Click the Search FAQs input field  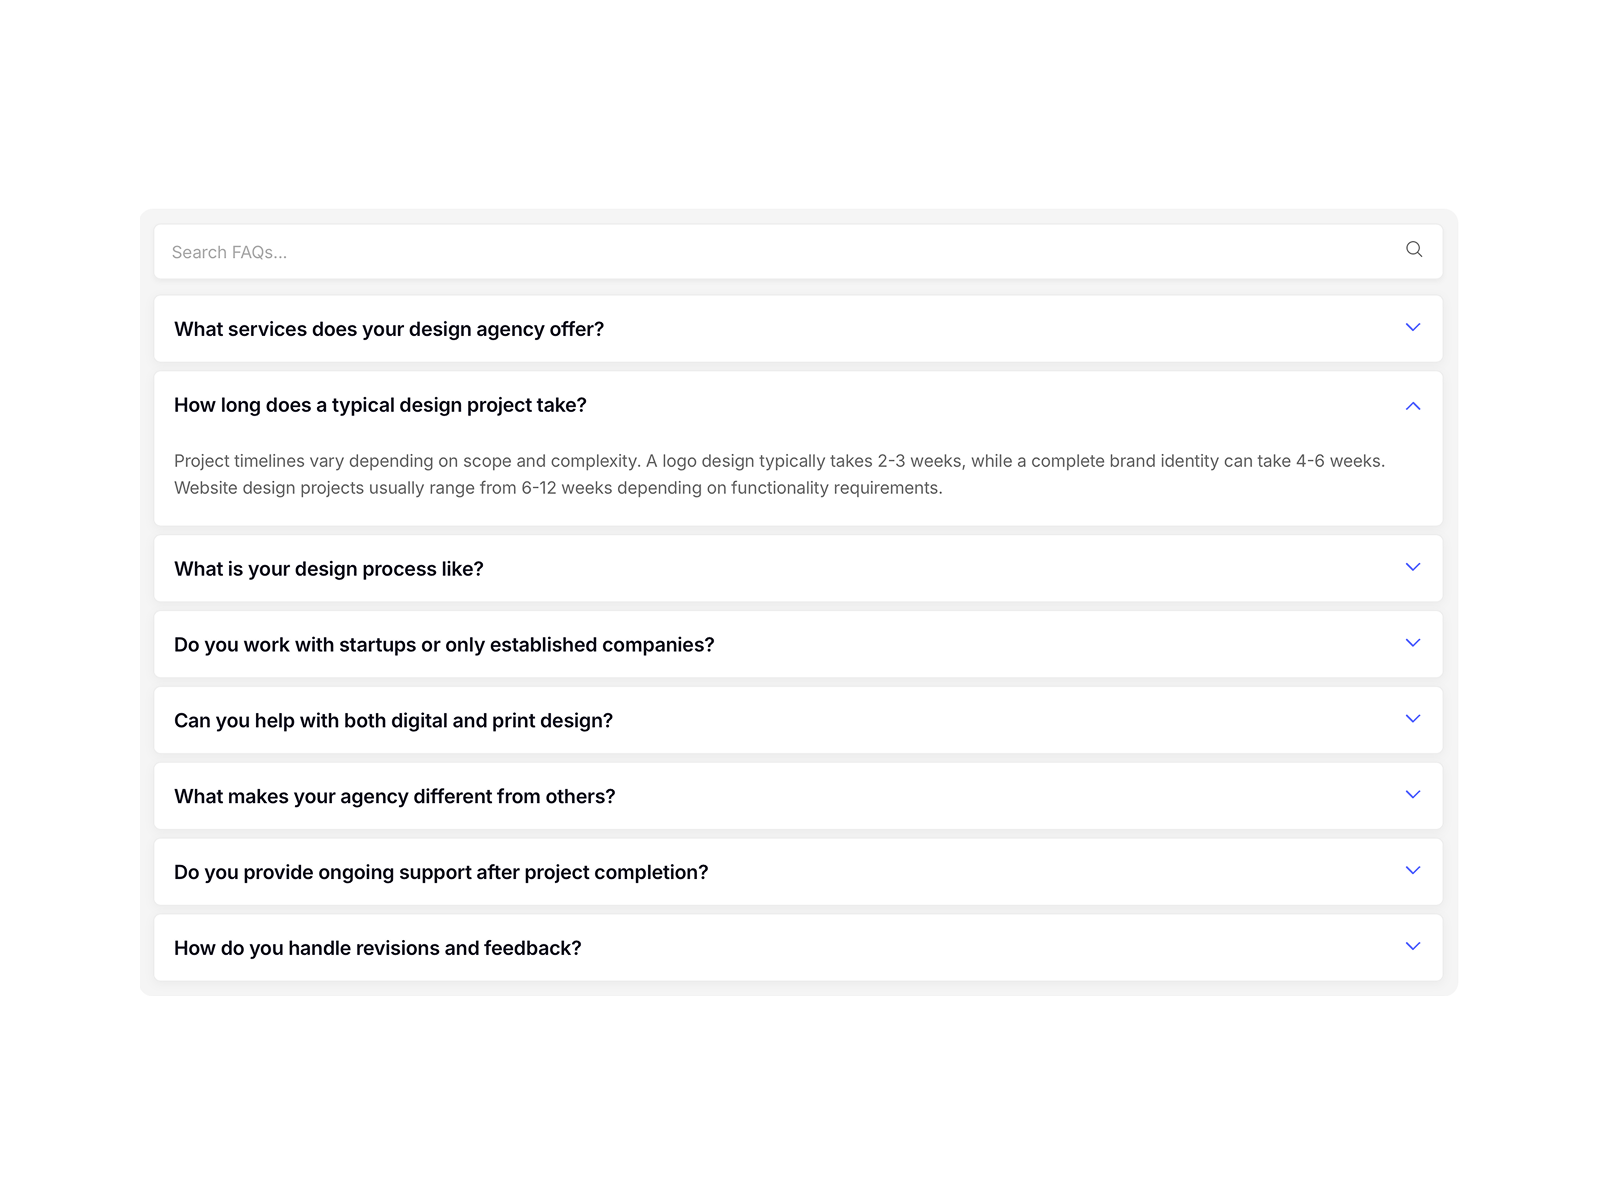coord(700,251)
